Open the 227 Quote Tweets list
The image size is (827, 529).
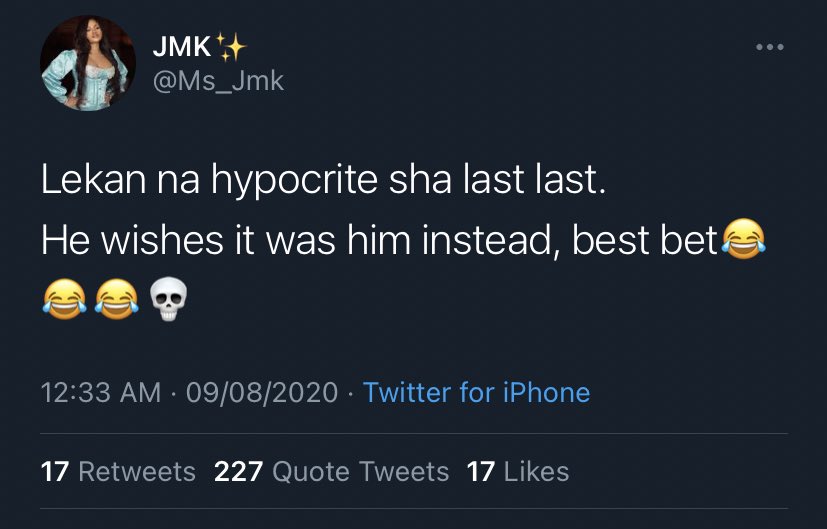click(331, 471)
